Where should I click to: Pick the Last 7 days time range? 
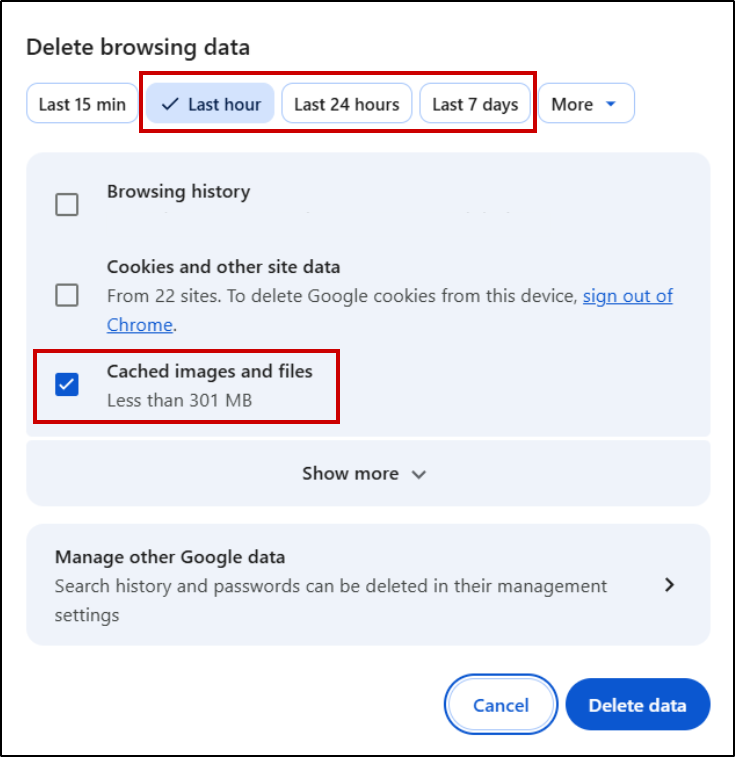point(475,104)
